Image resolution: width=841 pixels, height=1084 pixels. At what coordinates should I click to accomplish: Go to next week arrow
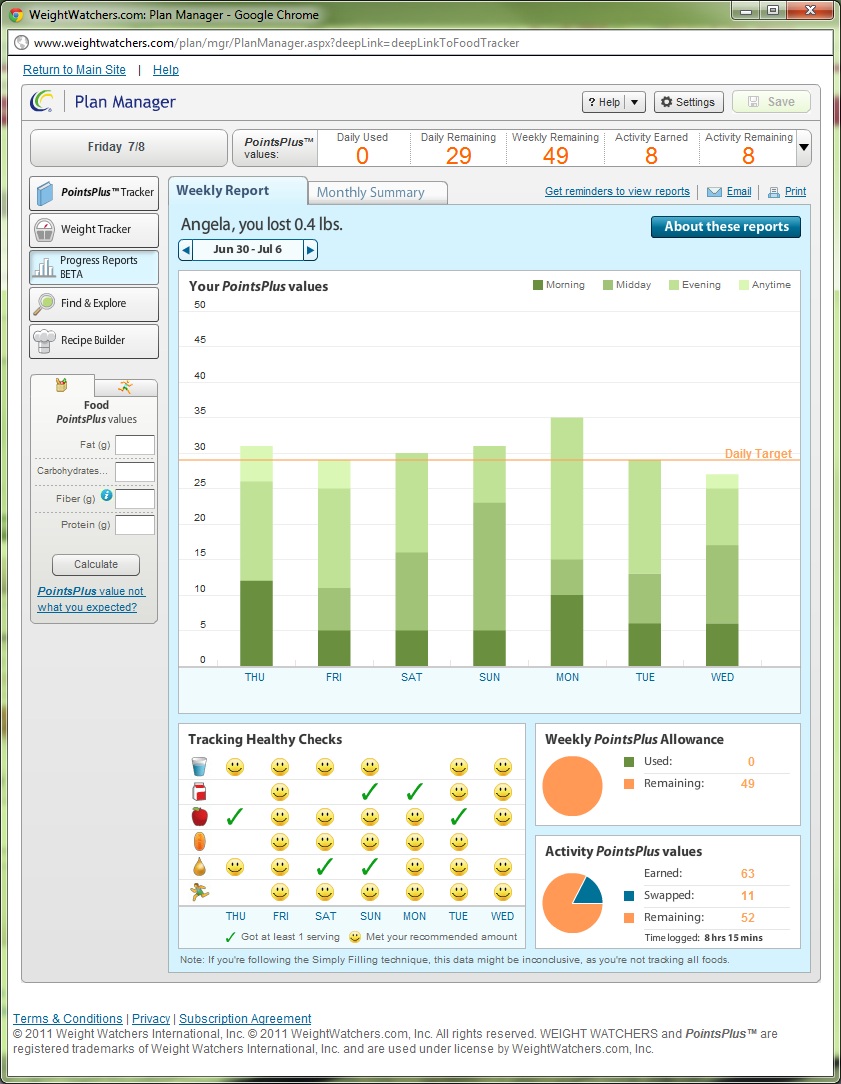(310, 250)
